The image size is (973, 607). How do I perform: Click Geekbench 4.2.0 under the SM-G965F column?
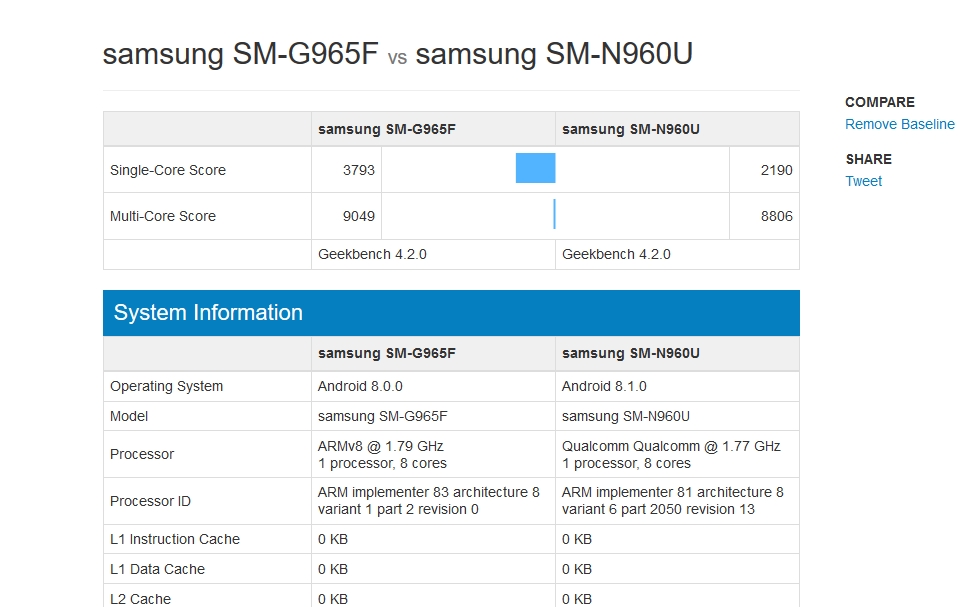(x=372, y=254)
